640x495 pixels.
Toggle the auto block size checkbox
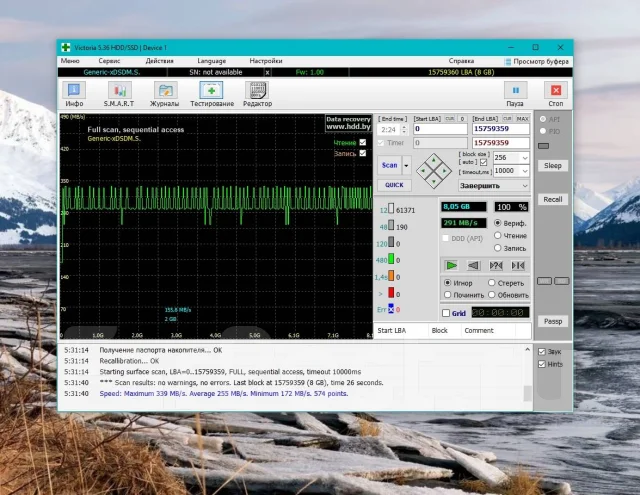[x=484, y=162]
